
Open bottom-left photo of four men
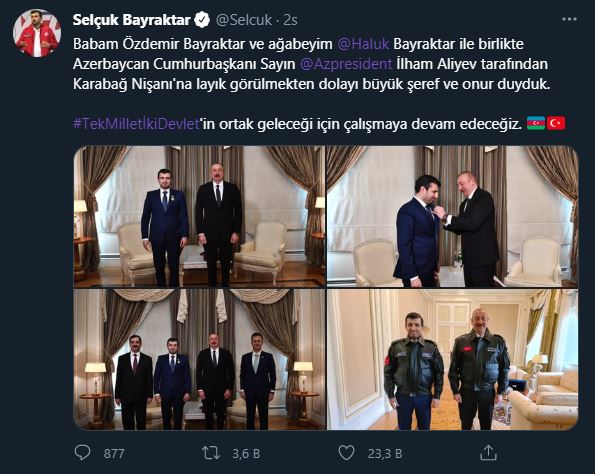pyautogui.click(x=199, y=359)
